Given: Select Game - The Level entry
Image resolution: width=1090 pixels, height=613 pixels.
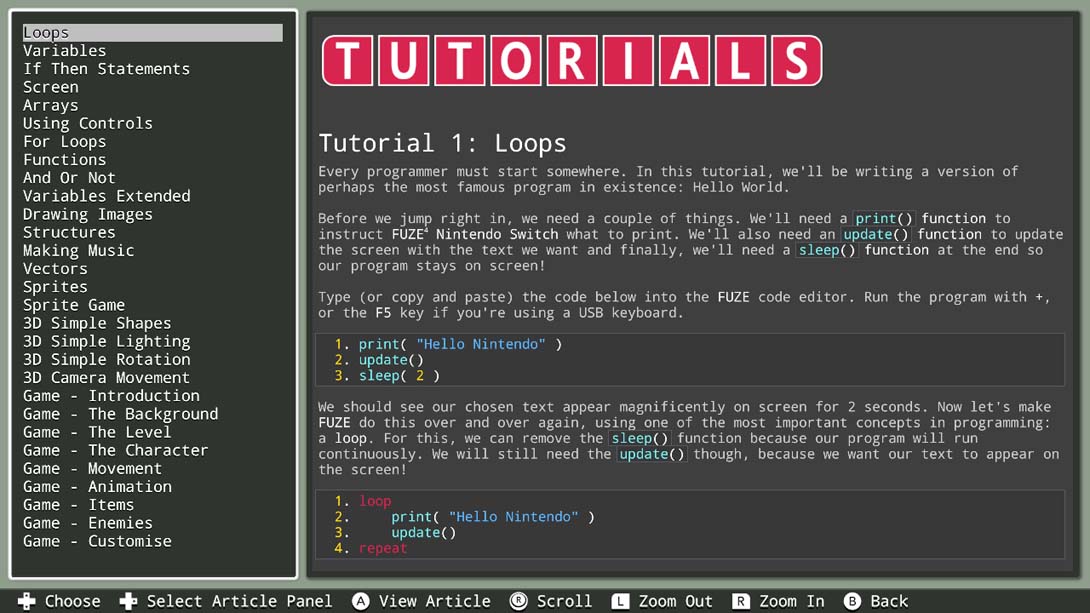Looking at the screenshot, I should [97, 432].
